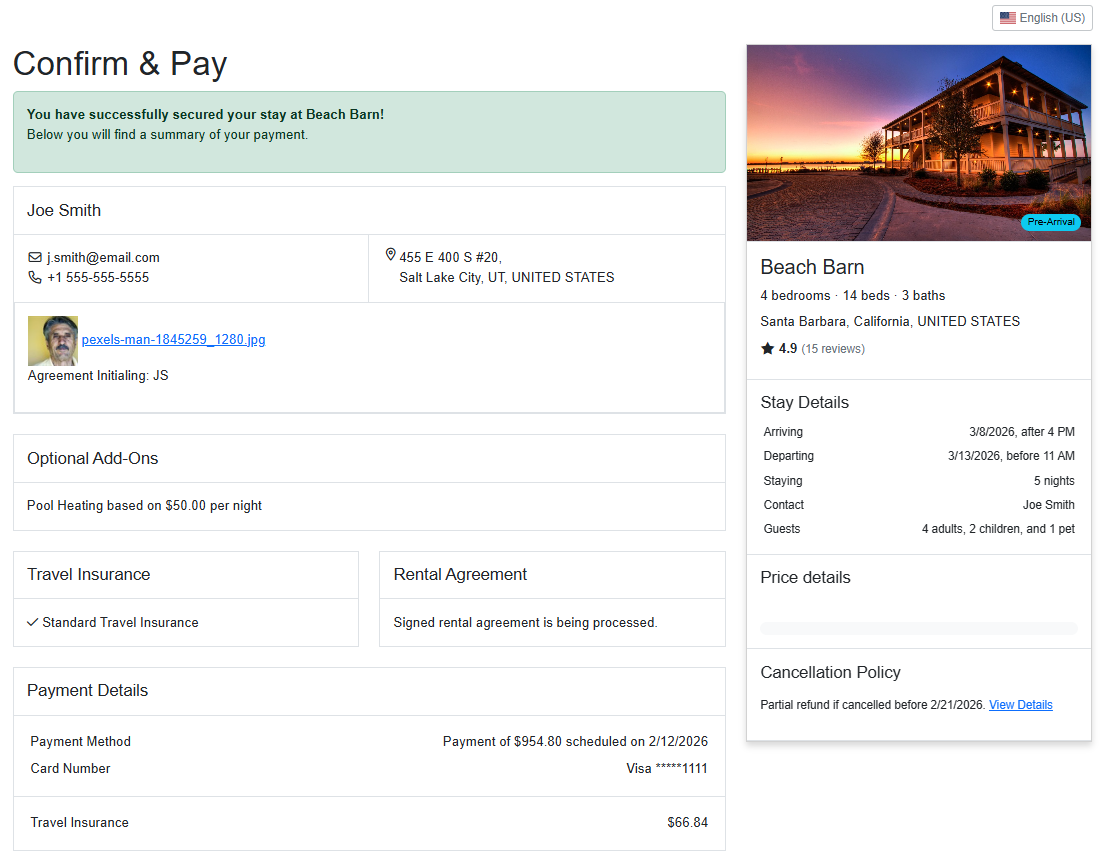Click the Visa card number entry
The height and width of the screenshot is (863, 1107).
pyautogui.click(x=667, y=768)
